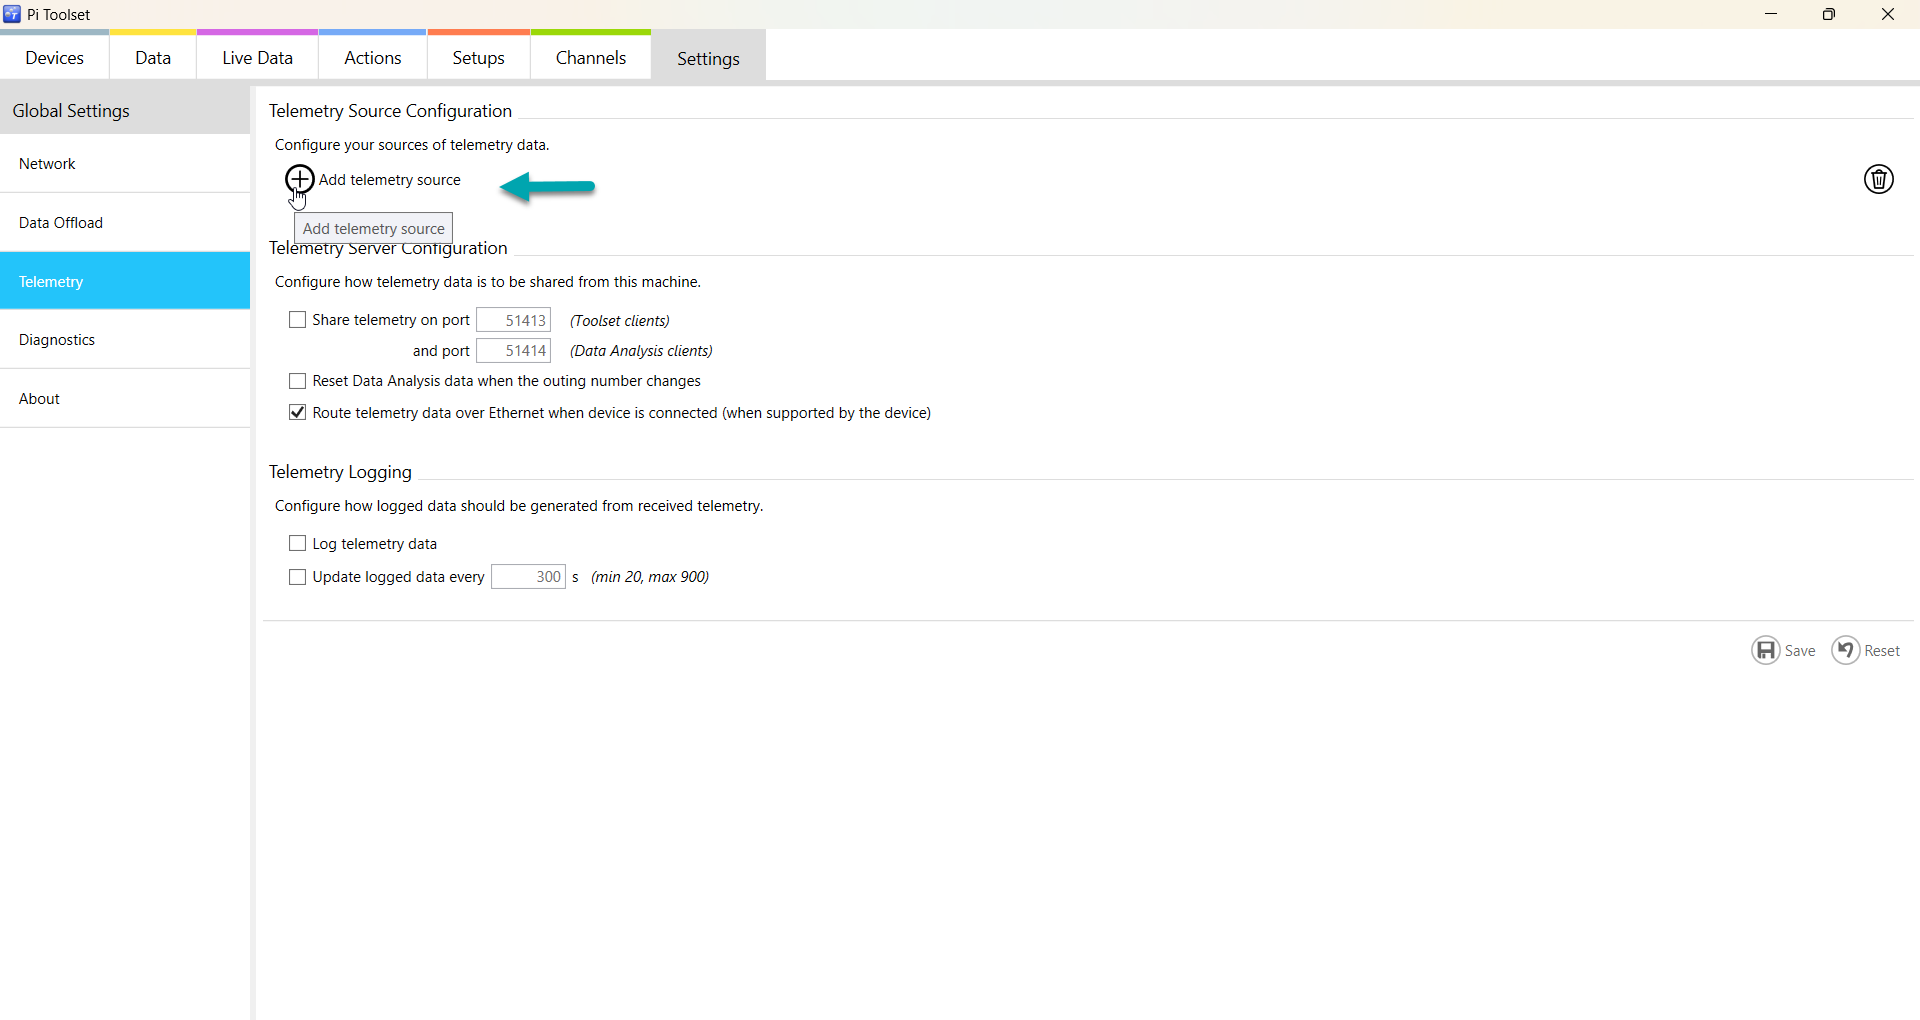Click the Reset undo arrow icon

[x=1845, y=650]
